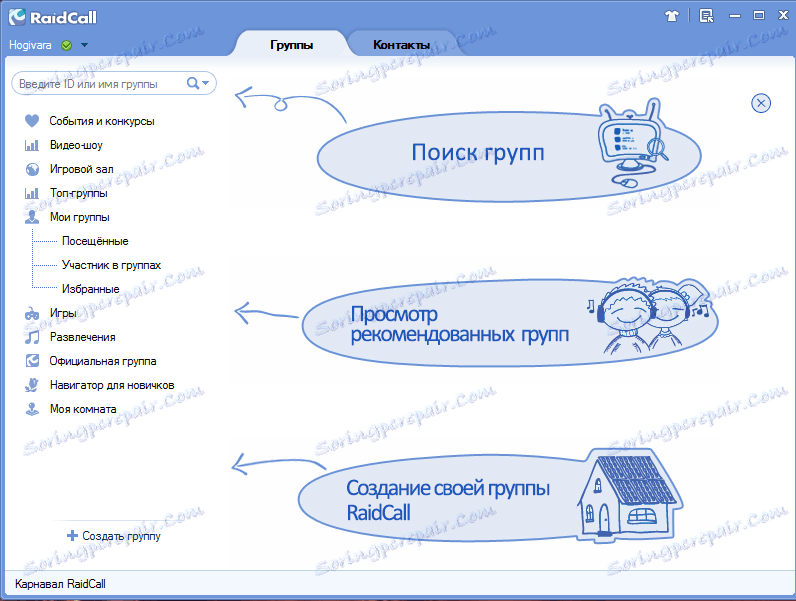Open the skin change shirt icon
This screenshot has height=601, width=796.
tap(672, 16)
